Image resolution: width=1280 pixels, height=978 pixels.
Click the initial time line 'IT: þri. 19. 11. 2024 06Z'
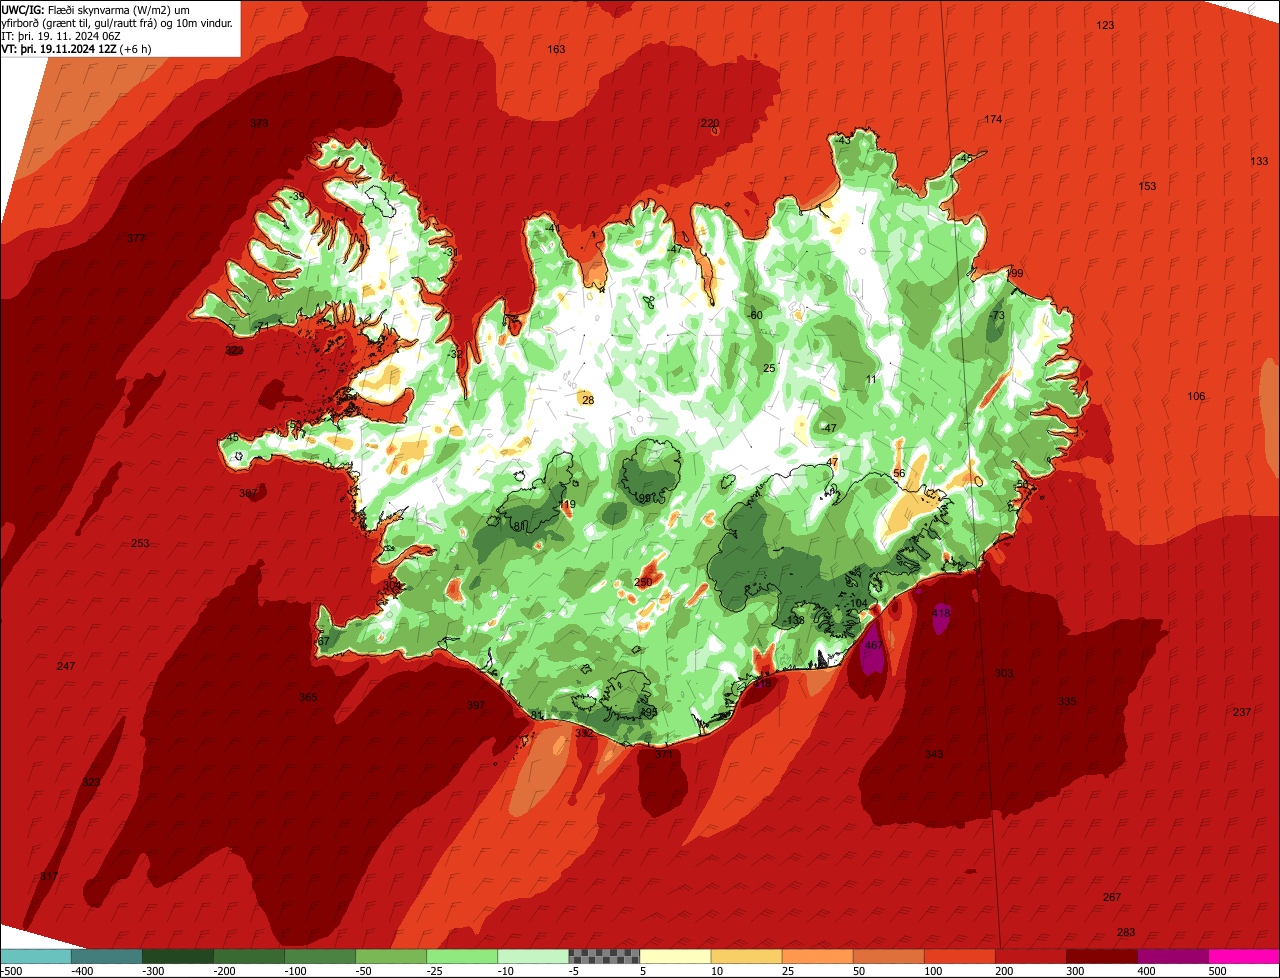pyautogui.click(x=62, y=36)
